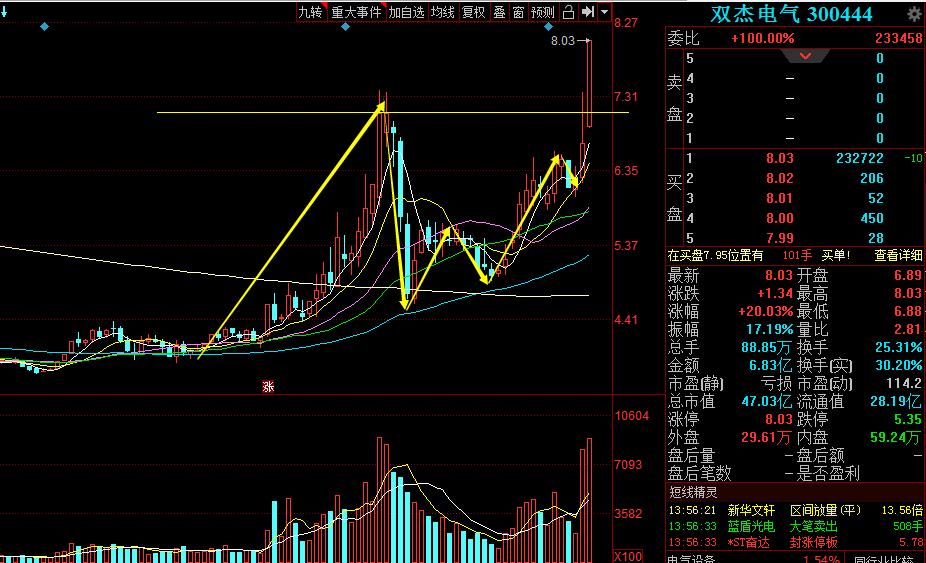Click the buy level 3 price 8.01
The image size is (926, 563).
[780, 198]
